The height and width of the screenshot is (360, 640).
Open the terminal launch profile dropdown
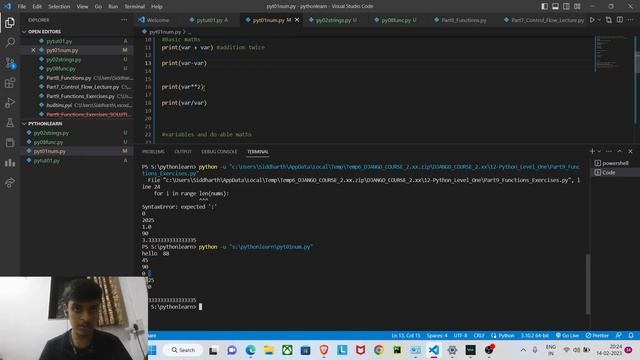point(599,151)
